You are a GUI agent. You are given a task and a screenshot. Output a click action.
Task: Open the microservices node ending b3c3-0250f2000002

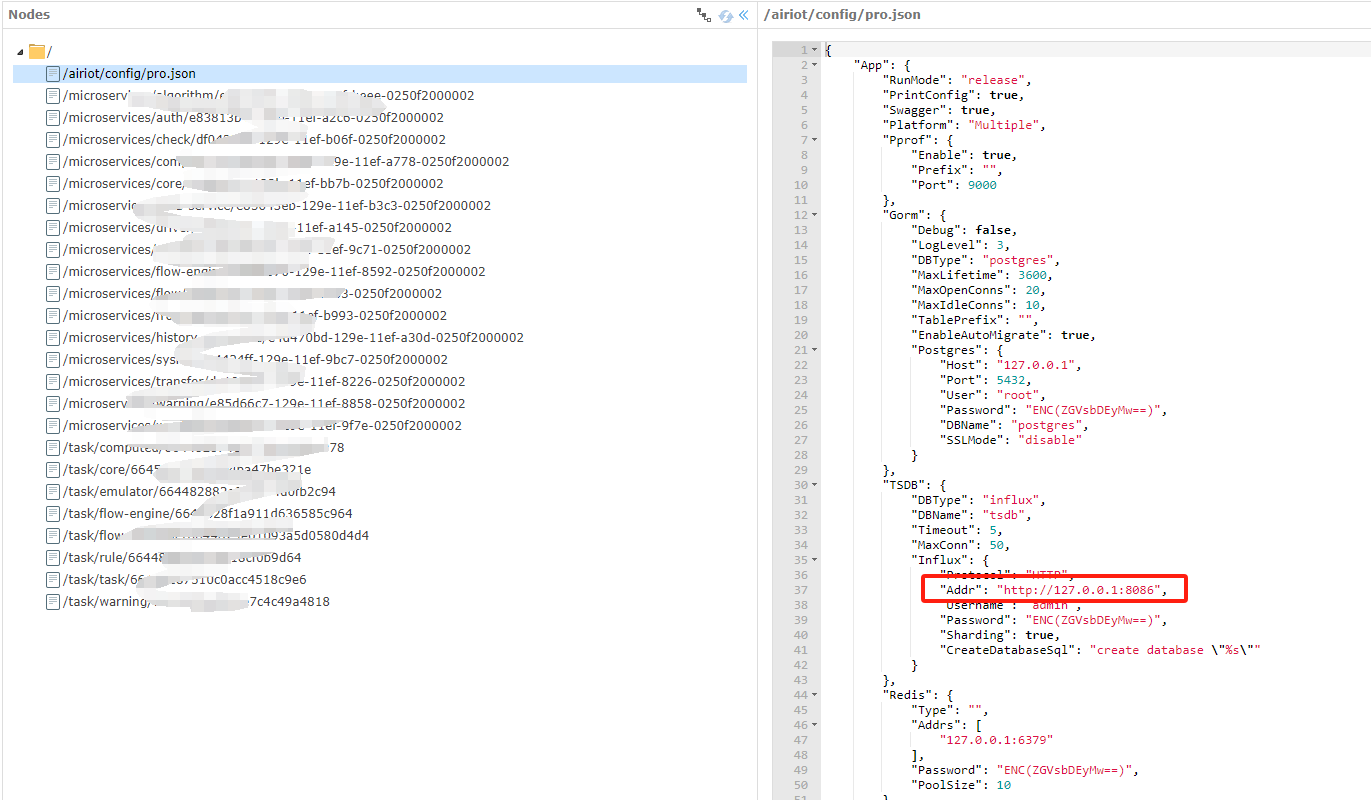(x=277, y=206)
